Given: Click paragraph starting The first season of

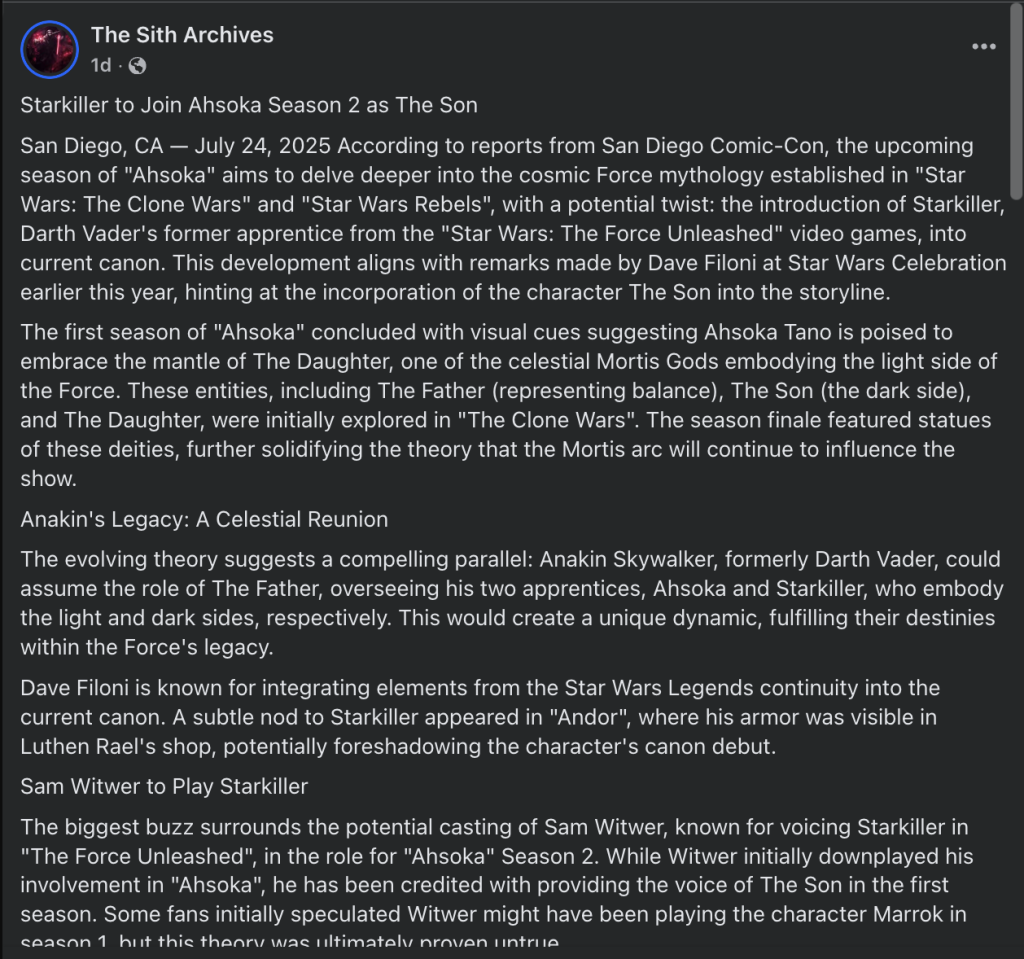Looking at the screenshot, I should [x=509, y=405].
